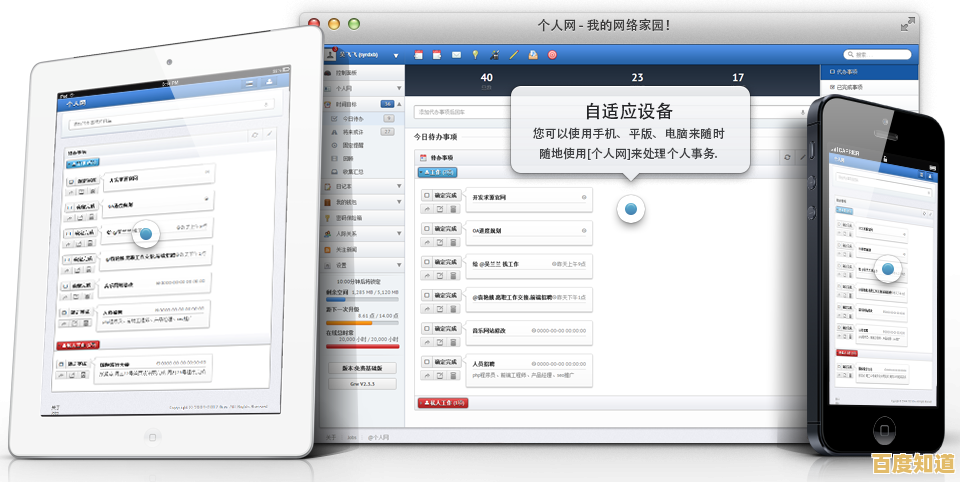960x482 pixels.
Task: Collapse the 日记本 sidebar section arrow
Action: [x=398, y=186]
